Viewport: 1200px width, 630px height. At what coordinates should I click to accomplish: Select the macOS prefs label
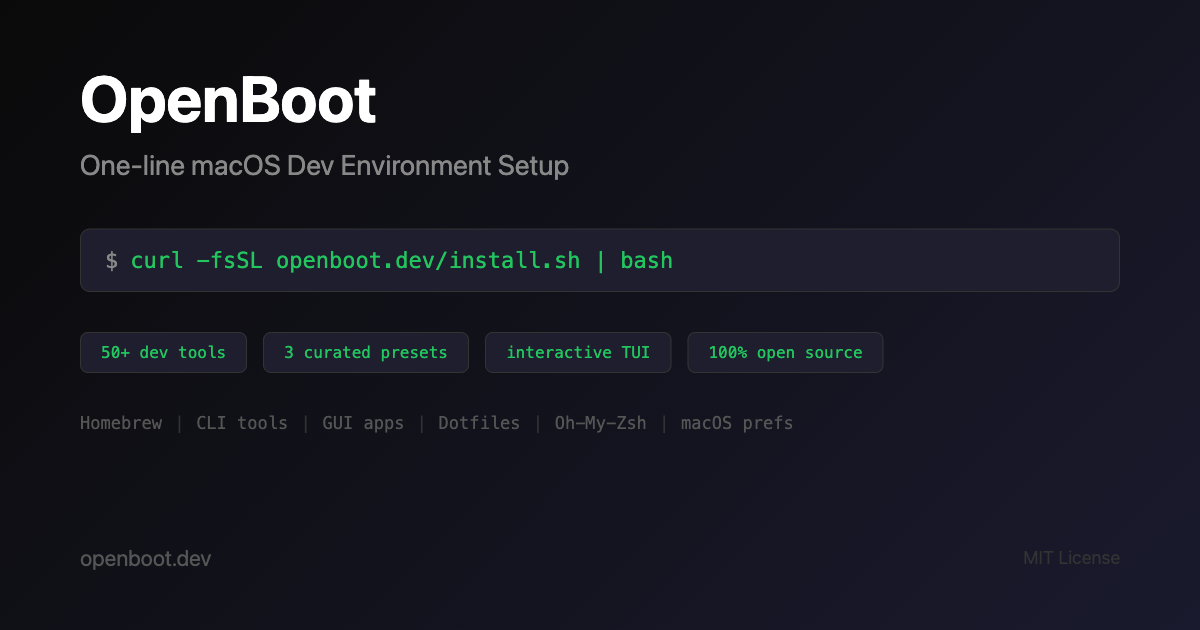coord(737,423)
